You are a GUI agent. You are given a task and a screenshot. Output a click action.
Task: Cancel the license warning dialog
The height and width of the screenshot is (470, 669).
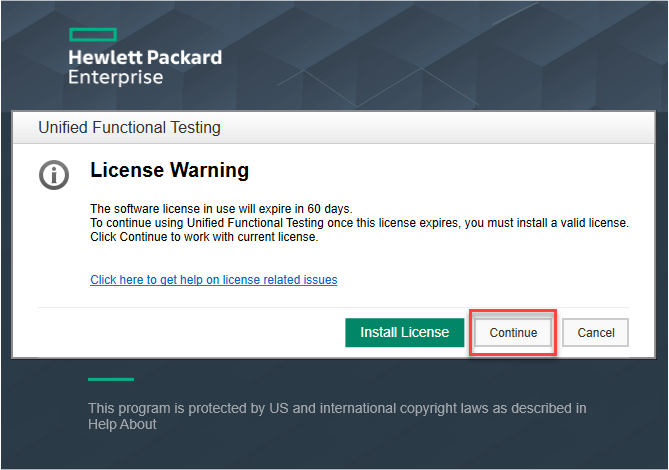[x=595, y=333]
